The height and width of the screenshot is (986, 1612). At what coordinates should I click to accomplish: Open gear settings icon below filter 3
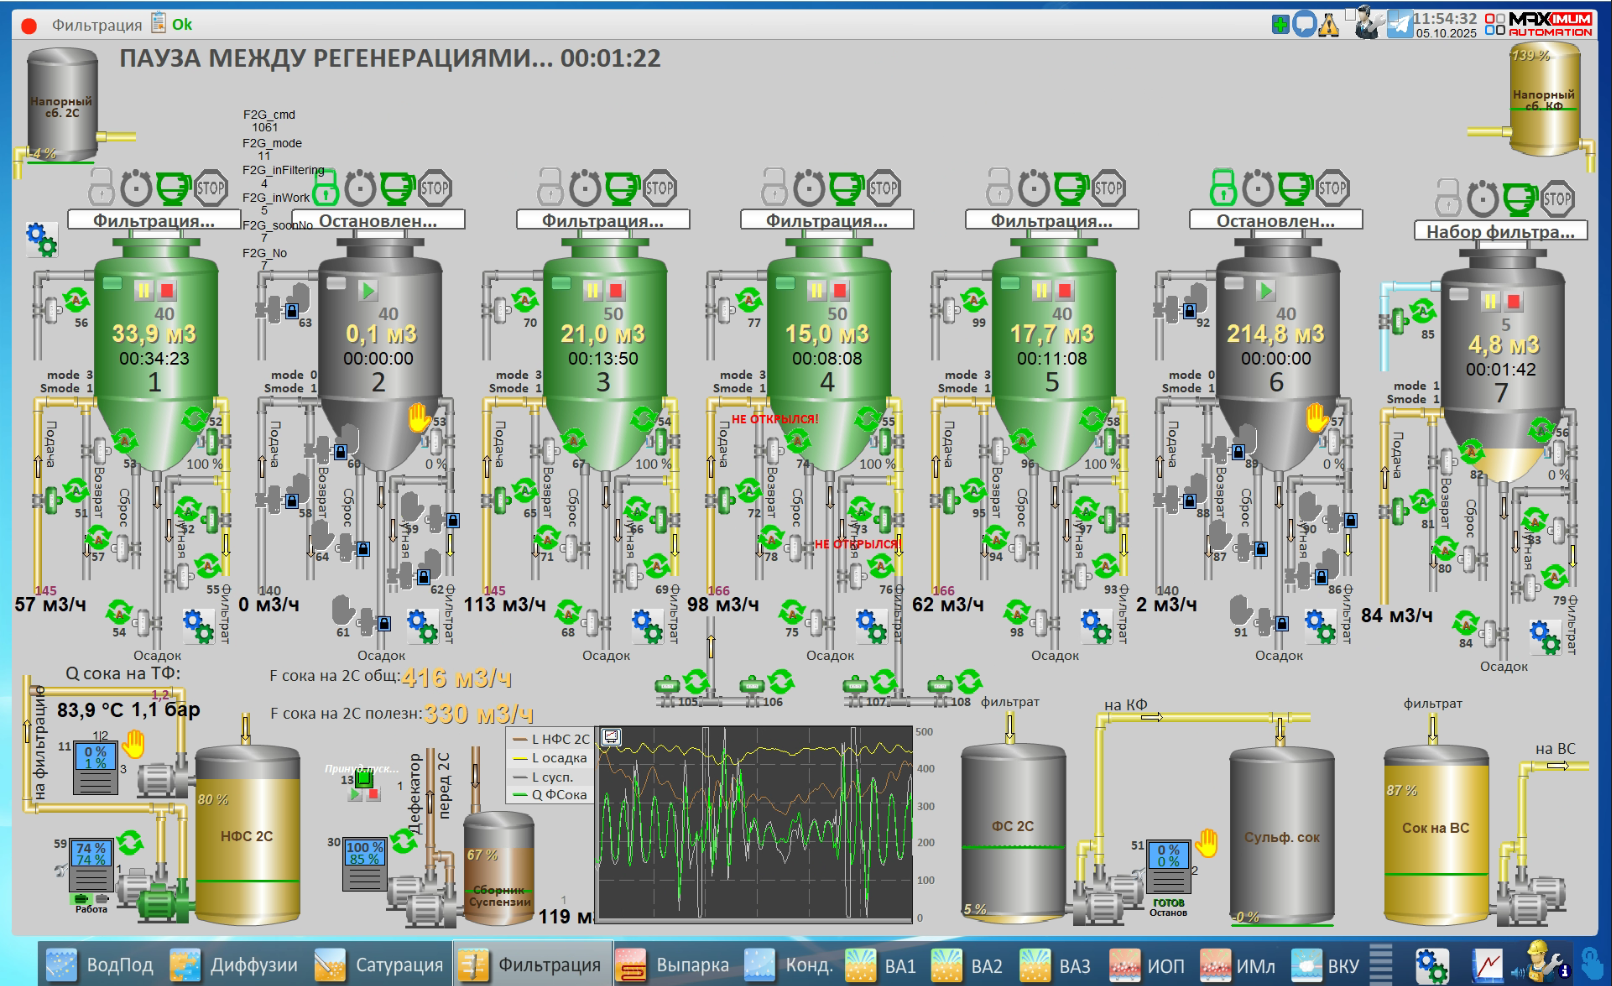[647, 626]
